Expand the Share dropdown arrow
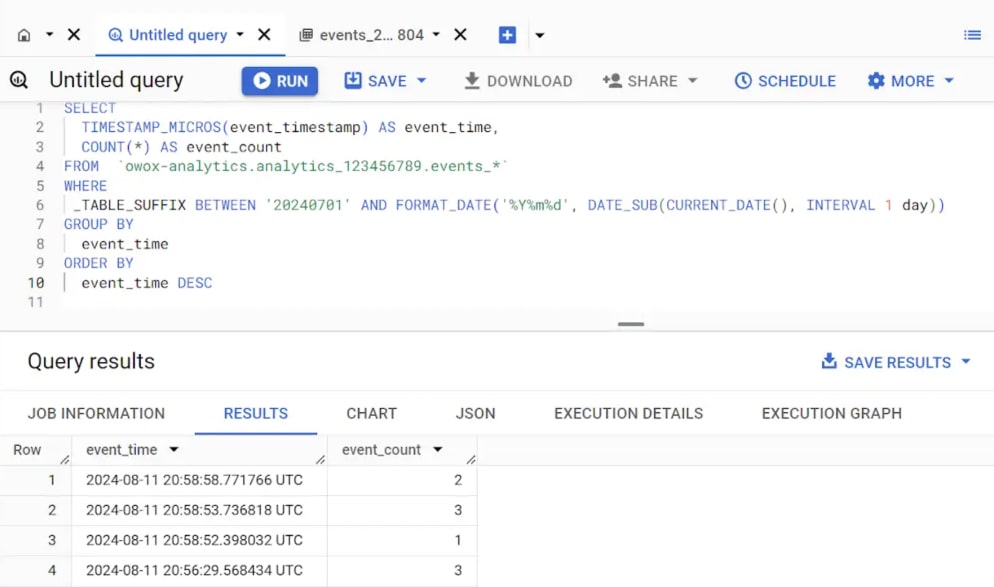994x587 pixels. 693,81
